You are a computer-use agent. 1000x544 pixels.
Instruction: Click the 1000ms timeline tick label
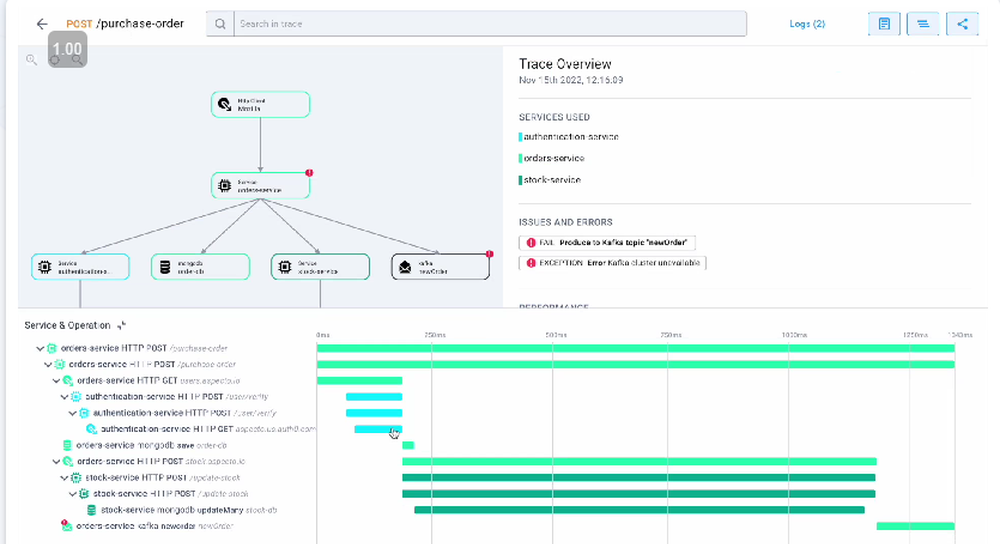[x=795, y=335]
